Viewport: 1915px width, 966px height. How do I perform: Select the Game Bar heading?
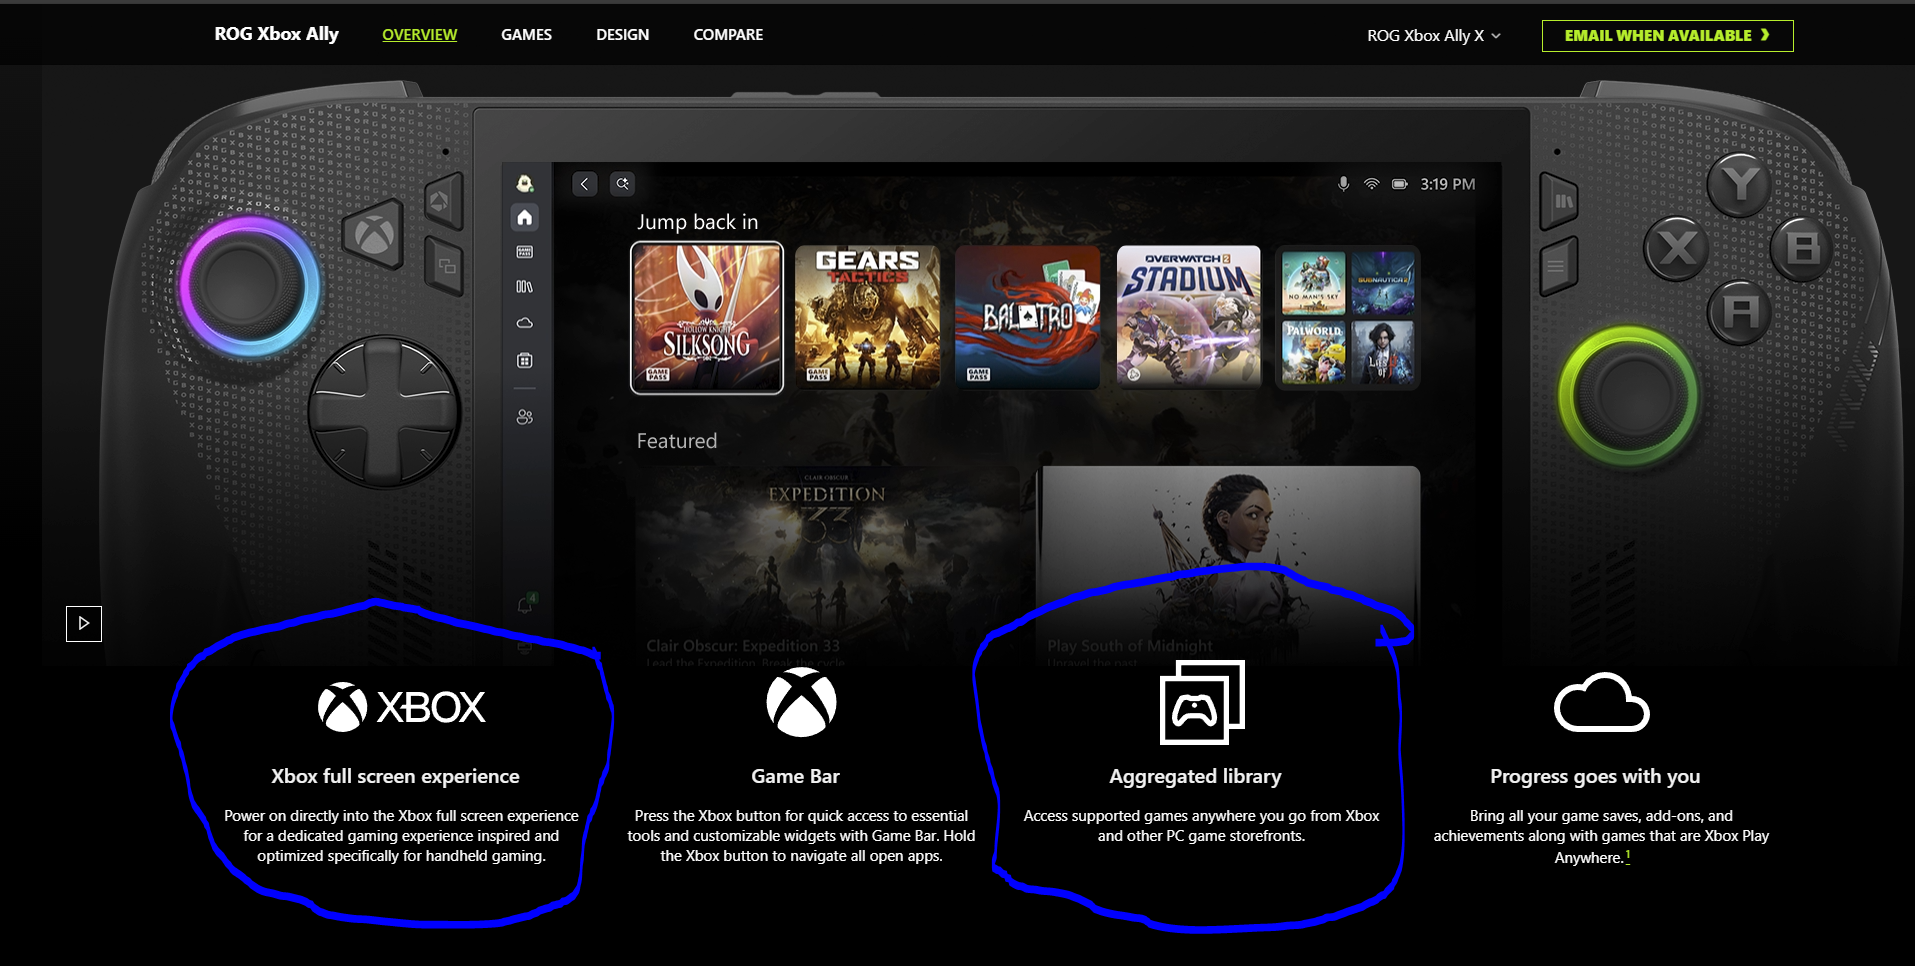pos(796,776)
